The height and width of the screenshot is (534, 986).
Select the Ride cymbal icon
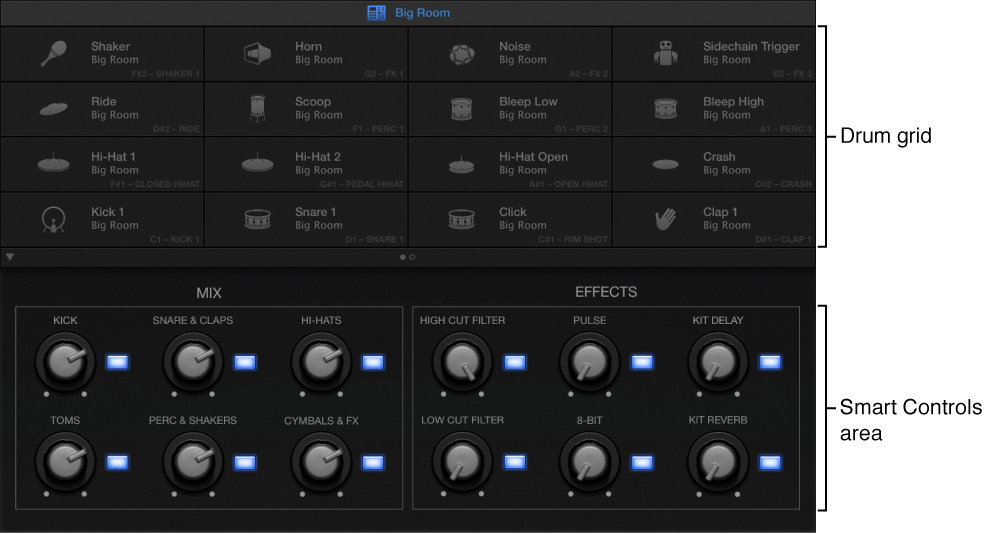coord(54,109)
